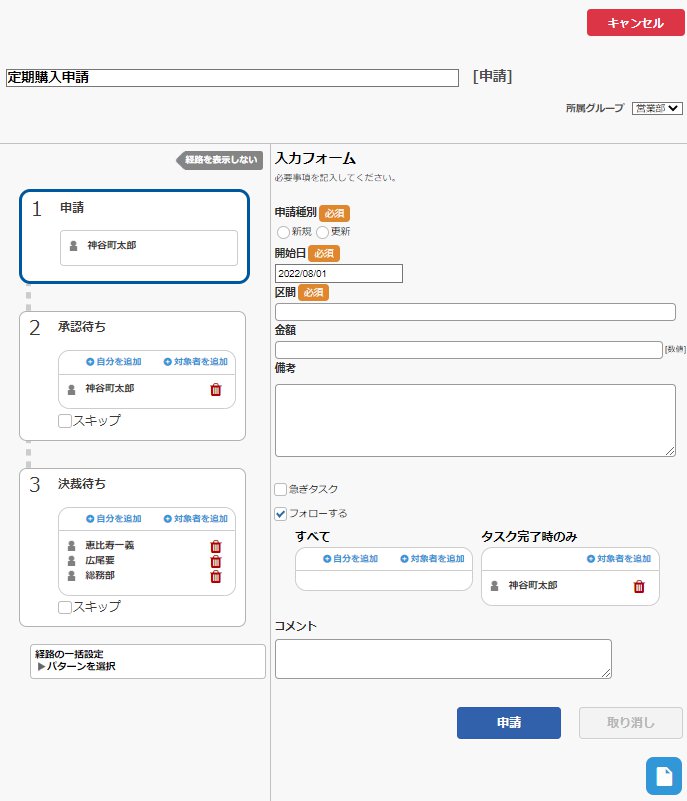Open the 所属グループ dropdown
Image resolution: width=687 pixels, height=801 pixels.
pos(656,108)
